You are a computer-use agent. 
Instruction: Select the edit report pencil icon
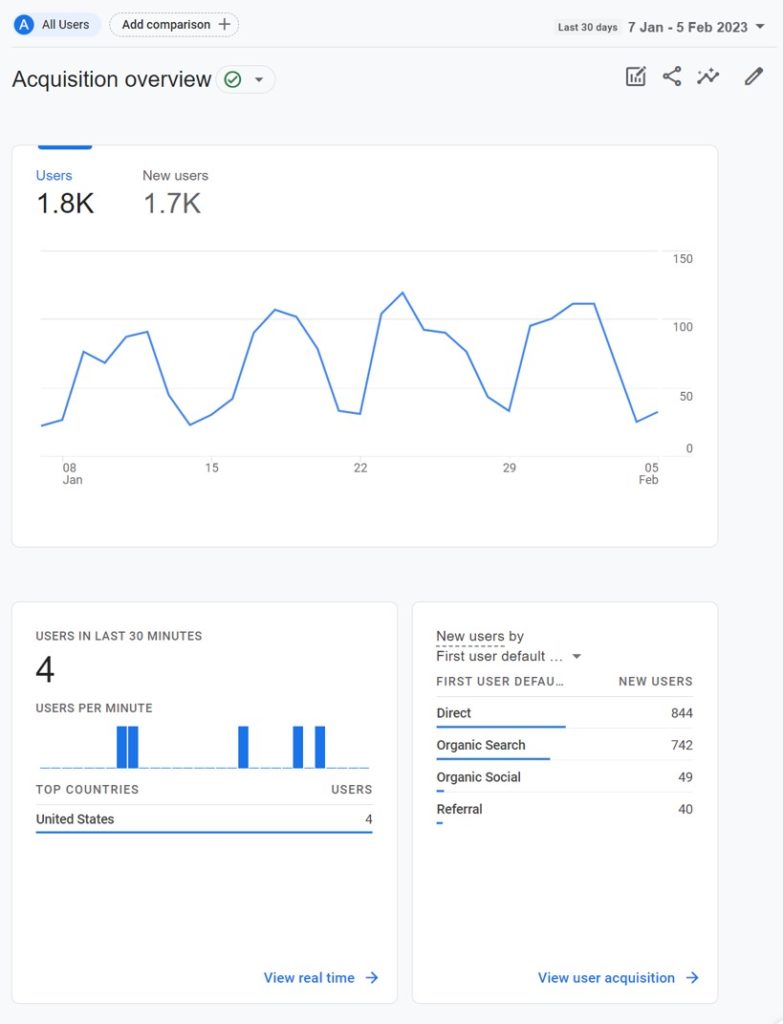[x=752, y=76]
